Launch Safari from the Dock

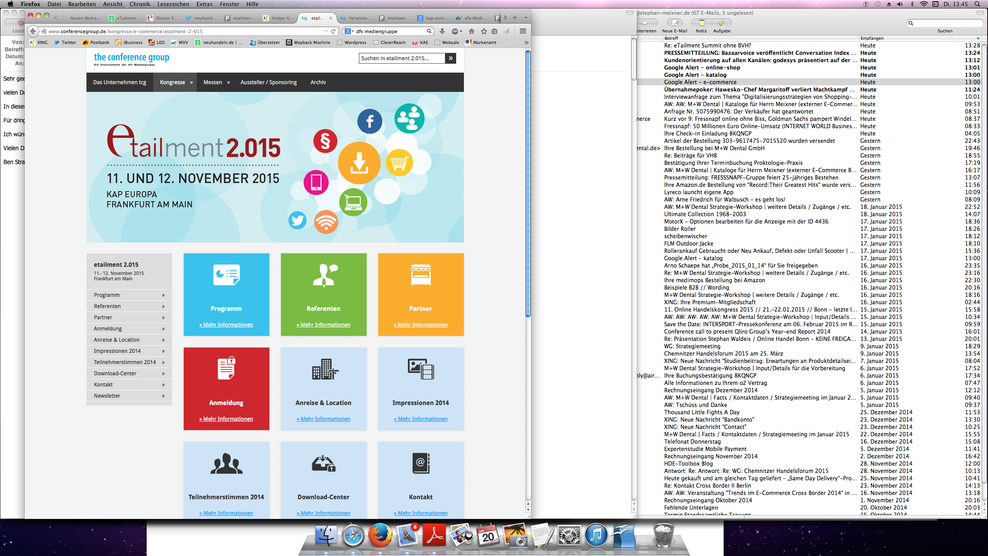point(353,536)
